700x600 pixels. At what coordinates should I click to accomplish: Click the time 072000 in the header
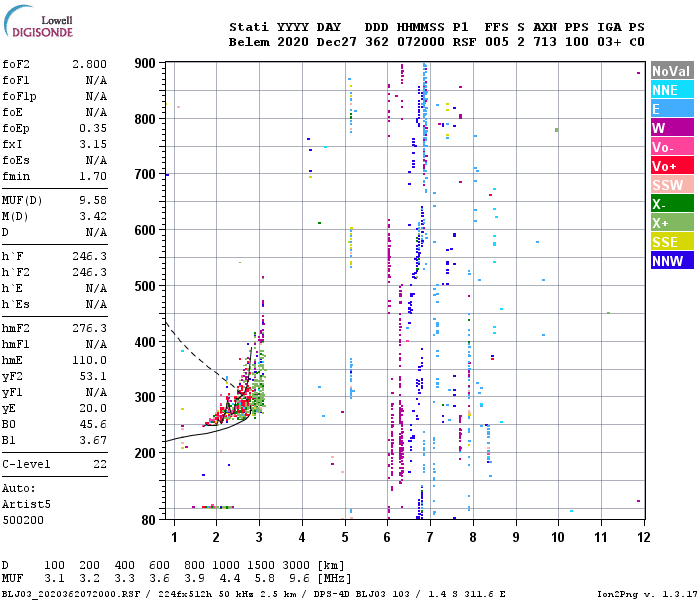421,42
